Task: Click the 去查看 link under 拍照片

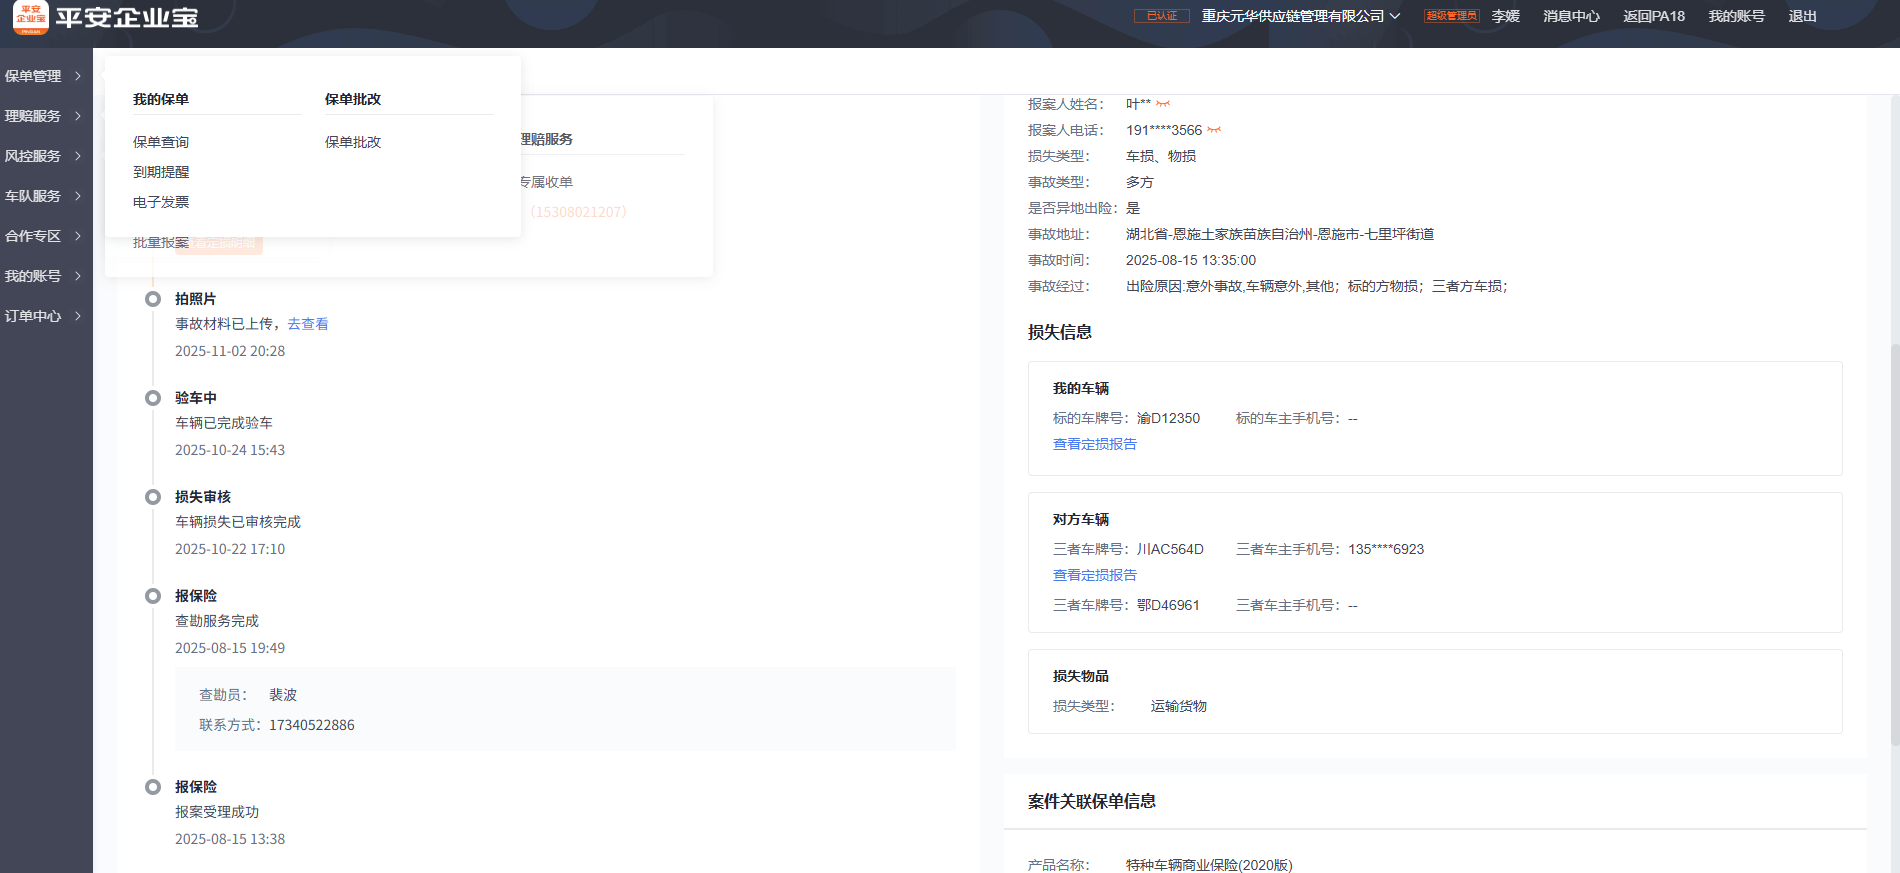Action: pyautogui.click(x=308, y=324)
